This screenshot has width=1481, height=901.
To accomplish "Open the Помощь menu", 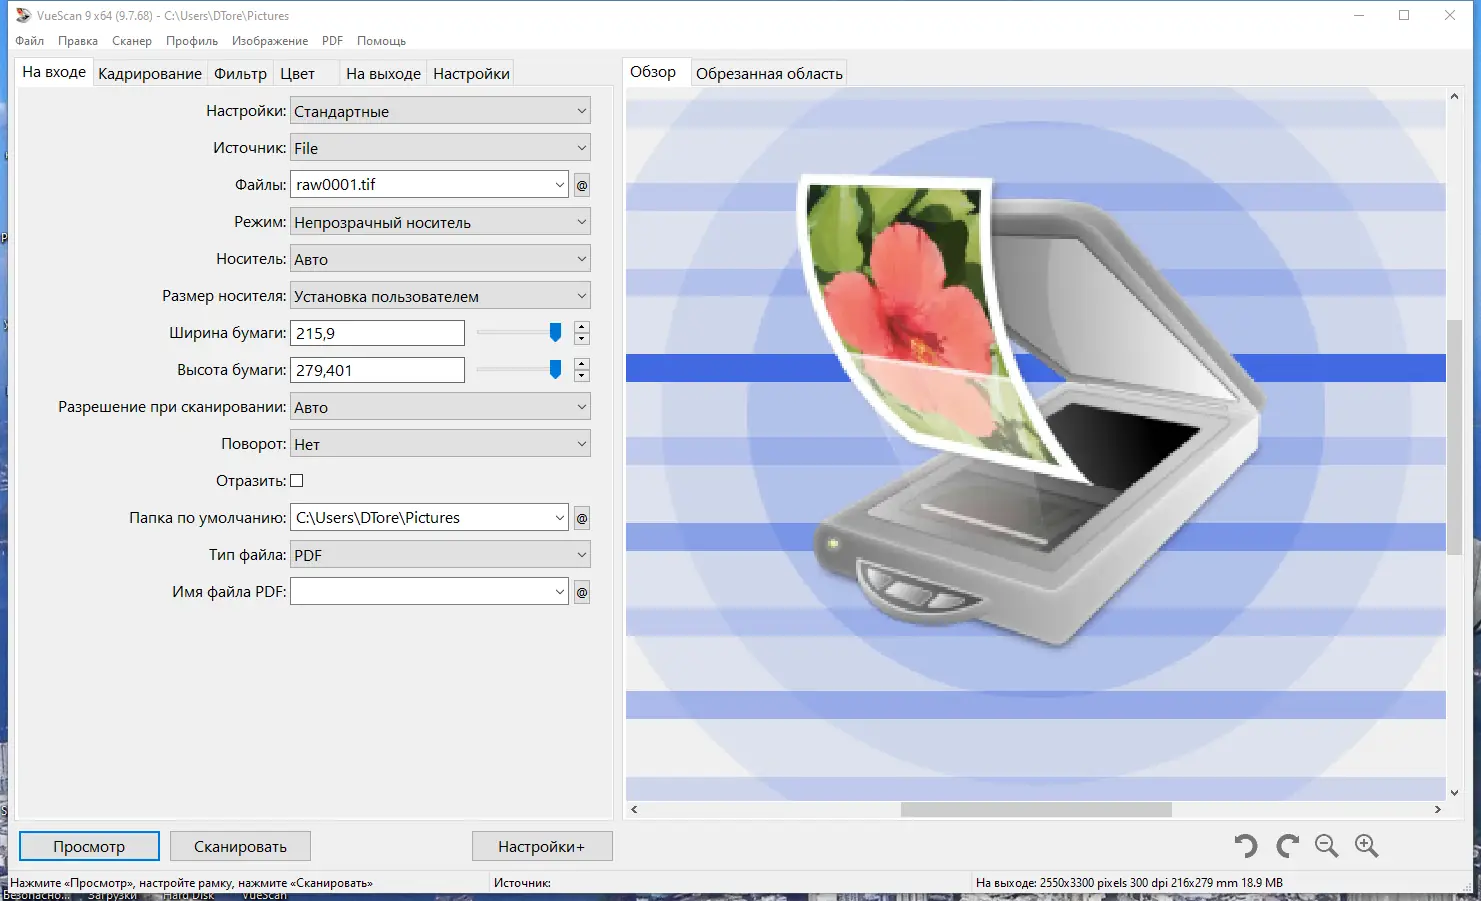I will tap(381, 41).
